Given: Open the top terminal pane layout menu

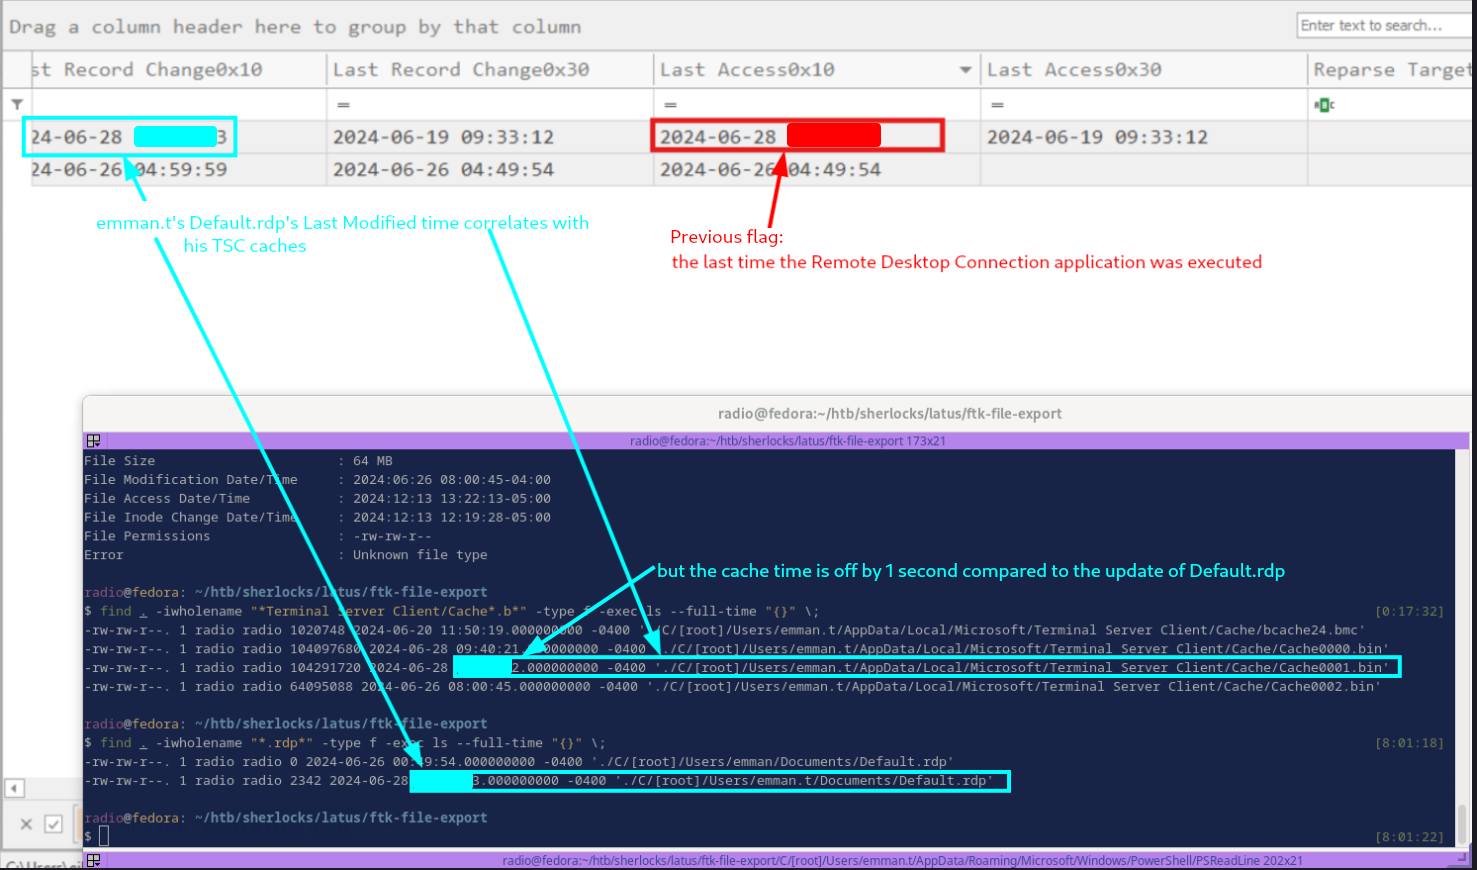Looking at the screenshot, I should coord(93,441).
